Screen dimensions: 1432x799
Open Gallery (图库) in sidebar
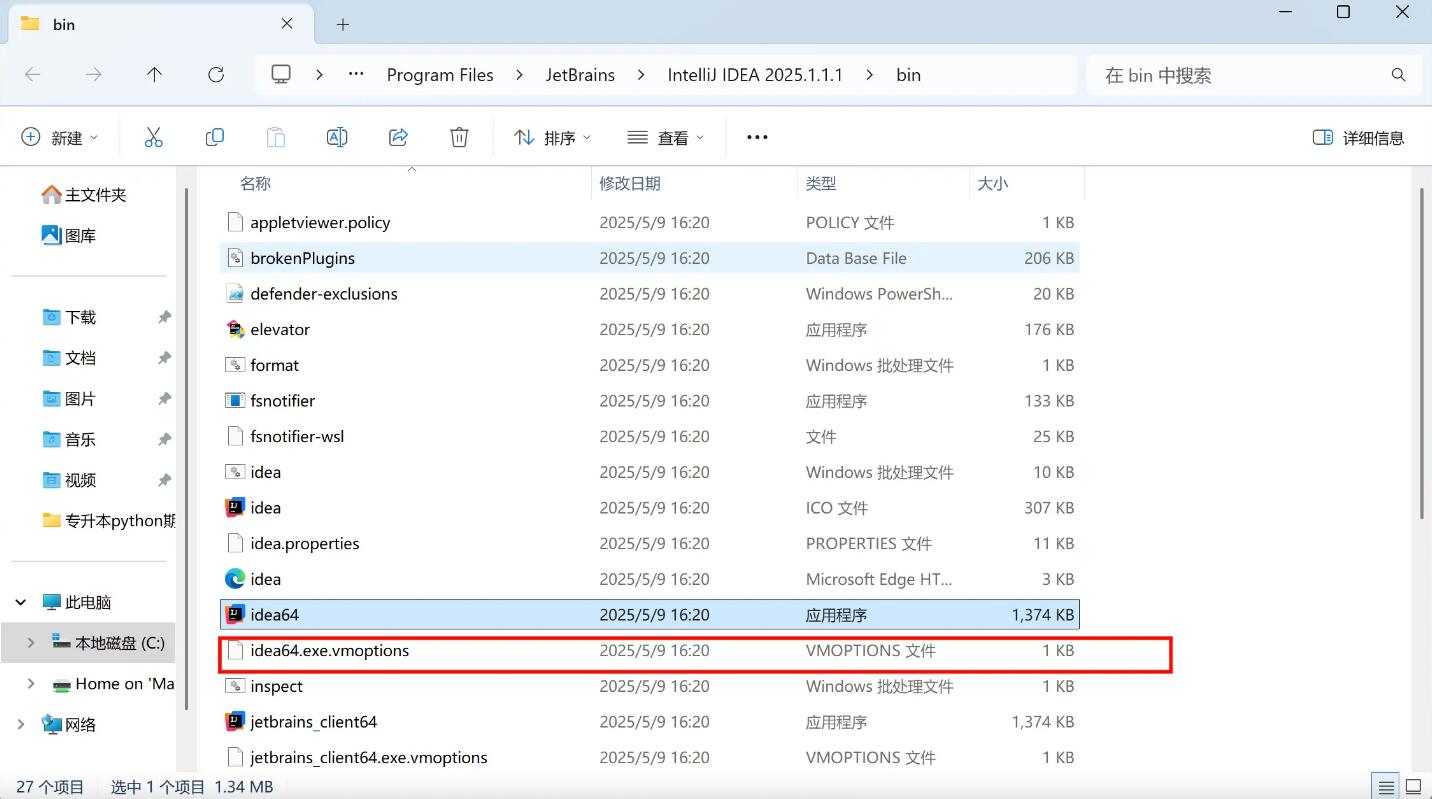pos(70,236)
